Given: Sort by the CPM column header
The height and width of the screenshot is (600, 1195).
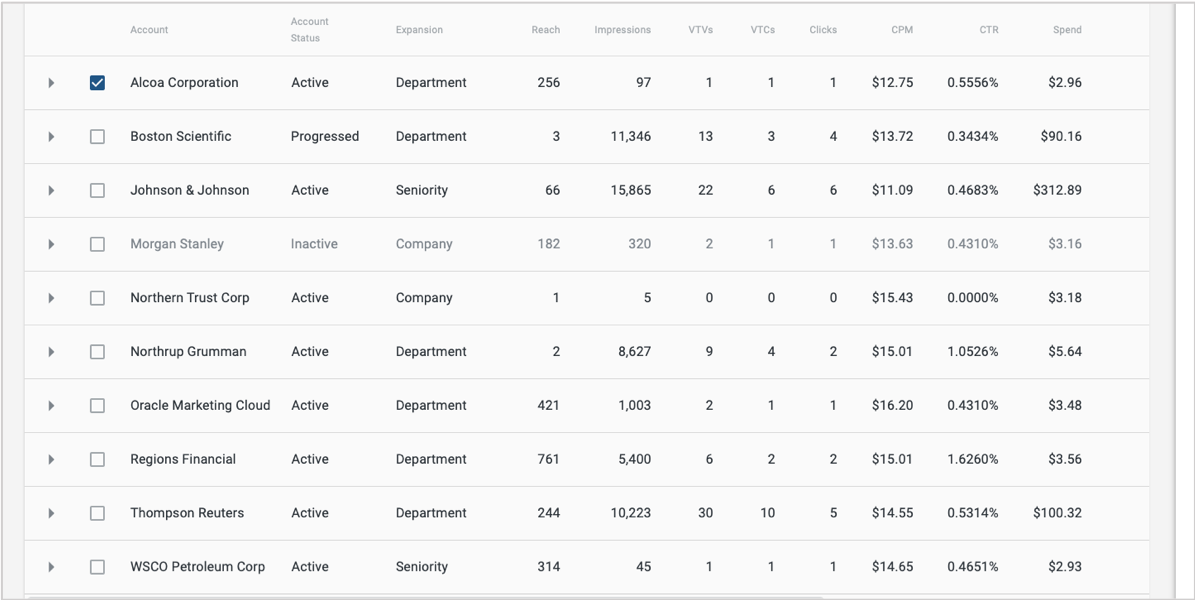Looking at the screenshot, I should (902, 30).
